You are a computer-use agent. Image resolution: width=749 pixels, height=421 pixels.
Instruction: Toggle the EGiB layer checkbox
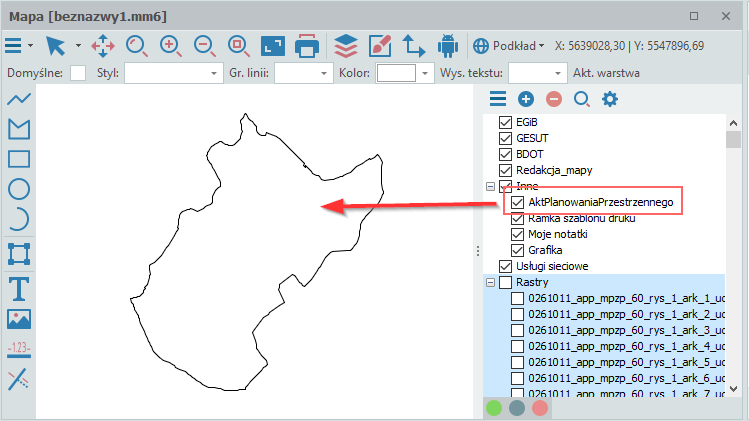point(505,122)
